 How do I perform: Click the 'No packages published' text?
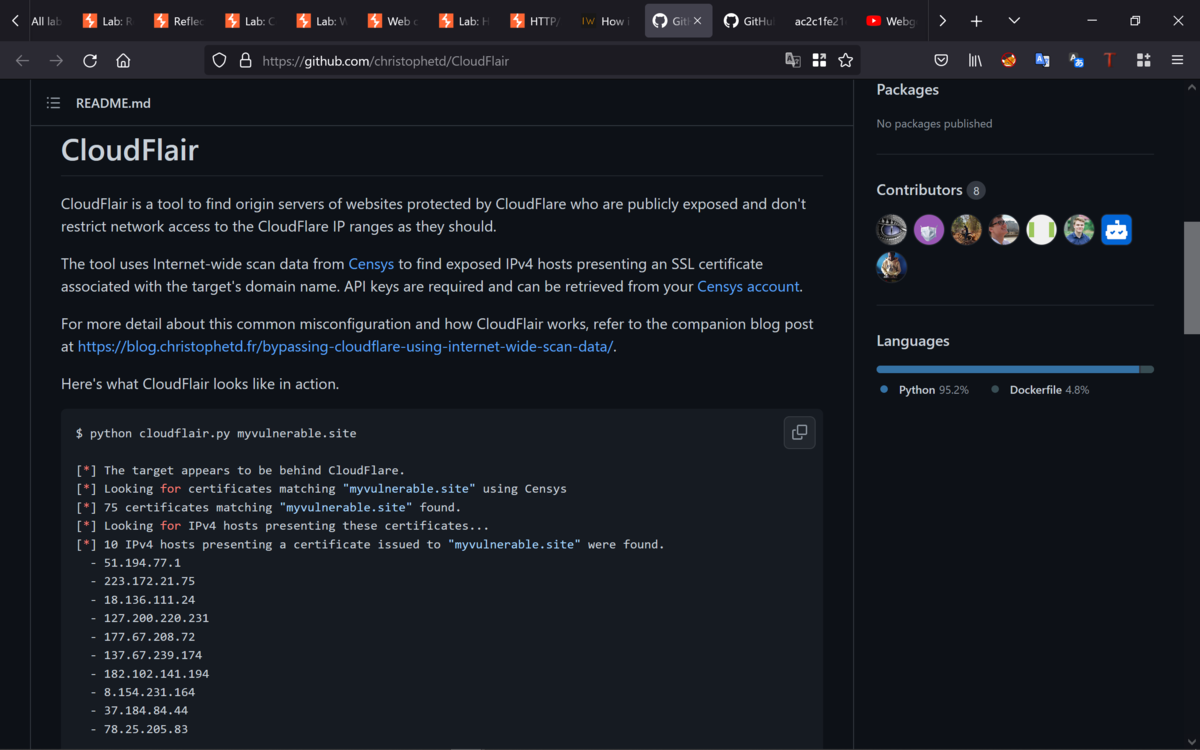click(934, 124)
